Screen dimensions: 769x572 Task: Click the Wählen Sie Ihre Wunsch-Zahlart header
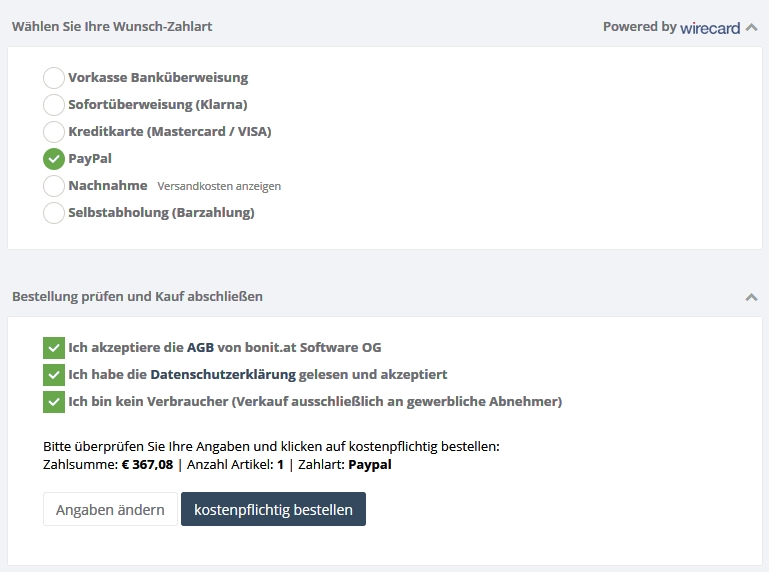[x=112, y=26]
